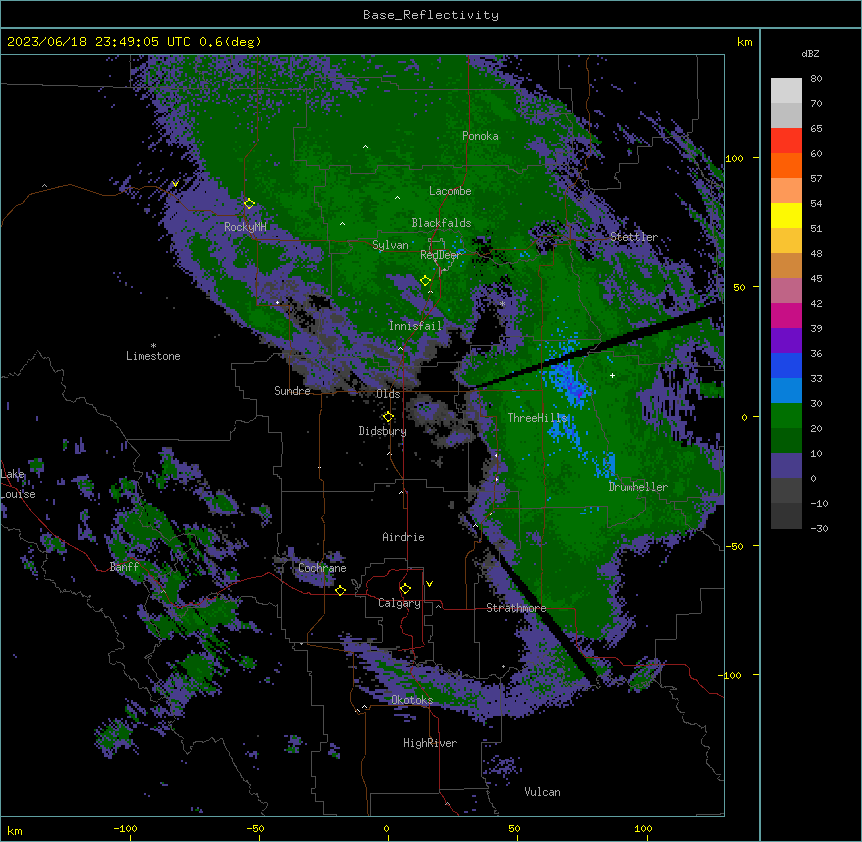Click the yellow diamond marker below Cochrane

[x=340, y=590]
